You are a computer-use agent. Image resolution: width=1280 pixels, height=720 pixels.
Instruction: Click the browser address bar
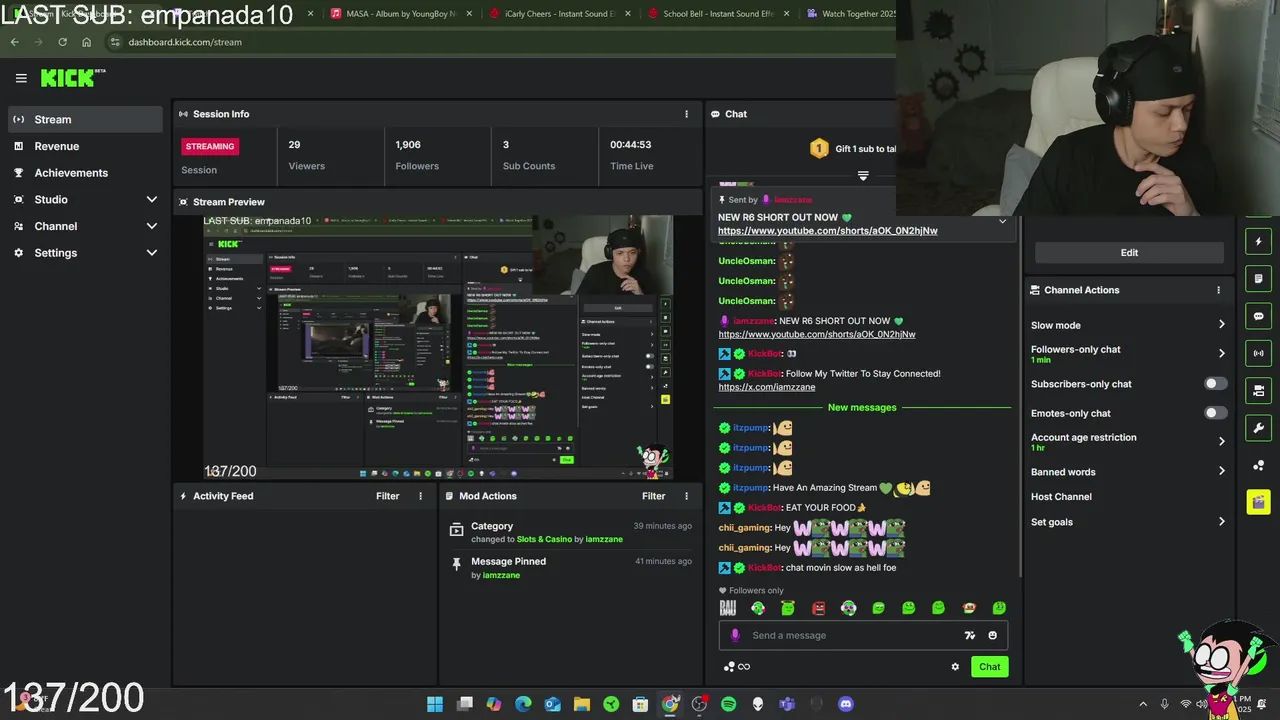click(x=500, y=42)
